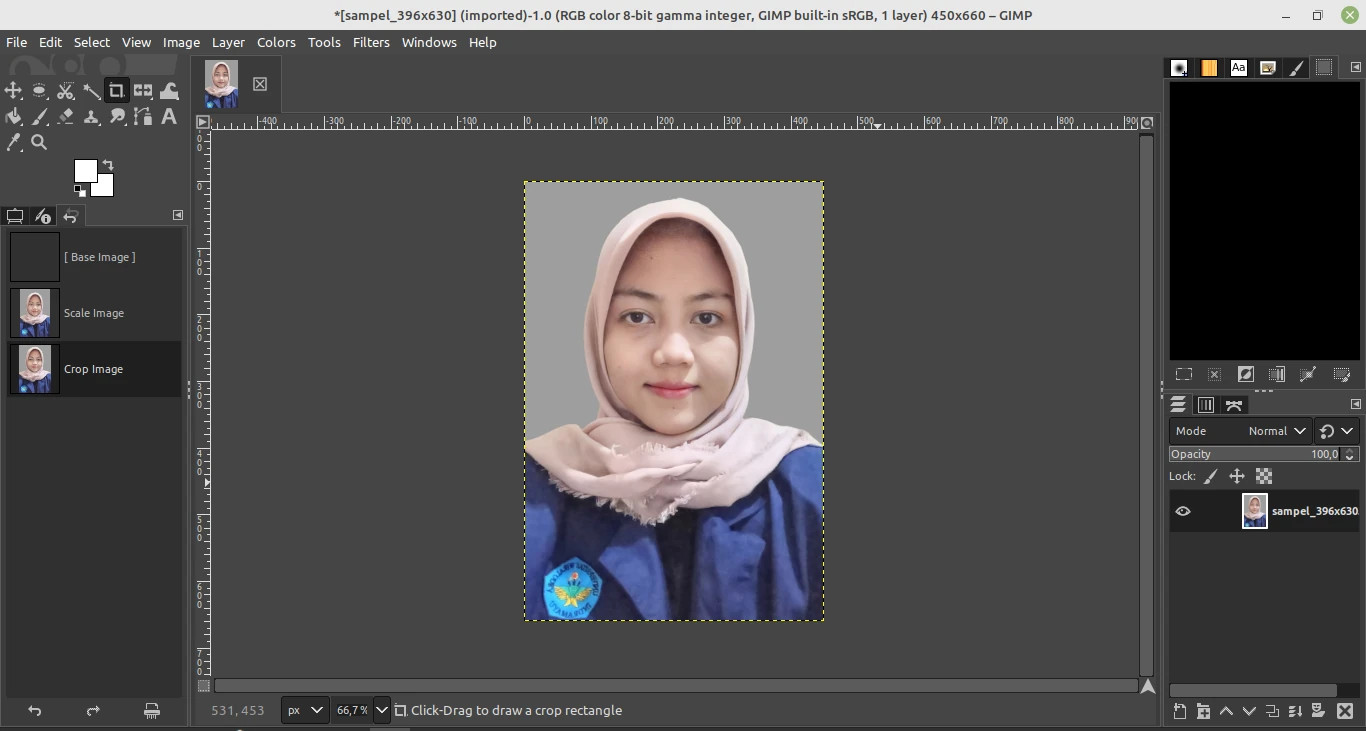
Task: Switch to the Paths tab
Action: point(1234,405)
